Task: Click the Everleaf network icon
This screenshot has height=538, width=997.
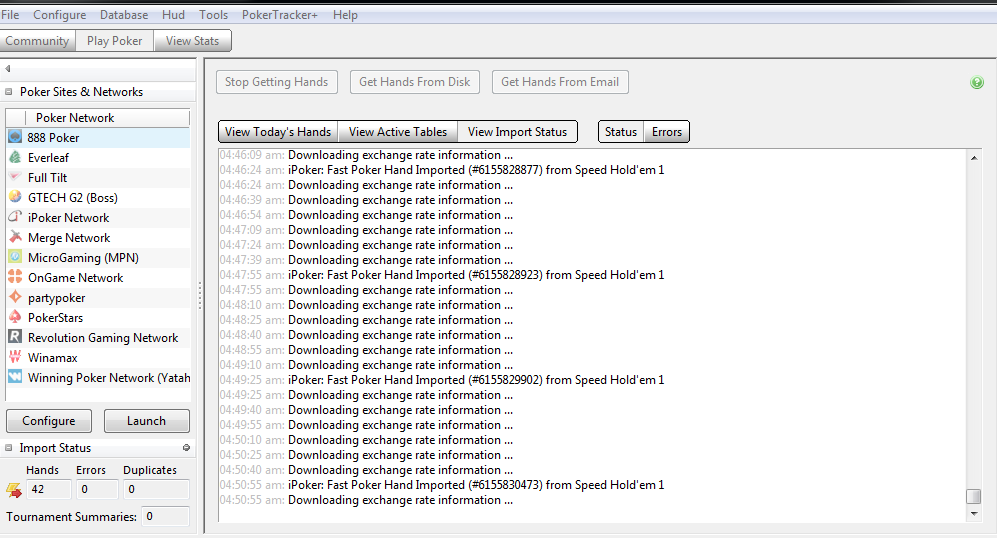Action: (15, 157)
